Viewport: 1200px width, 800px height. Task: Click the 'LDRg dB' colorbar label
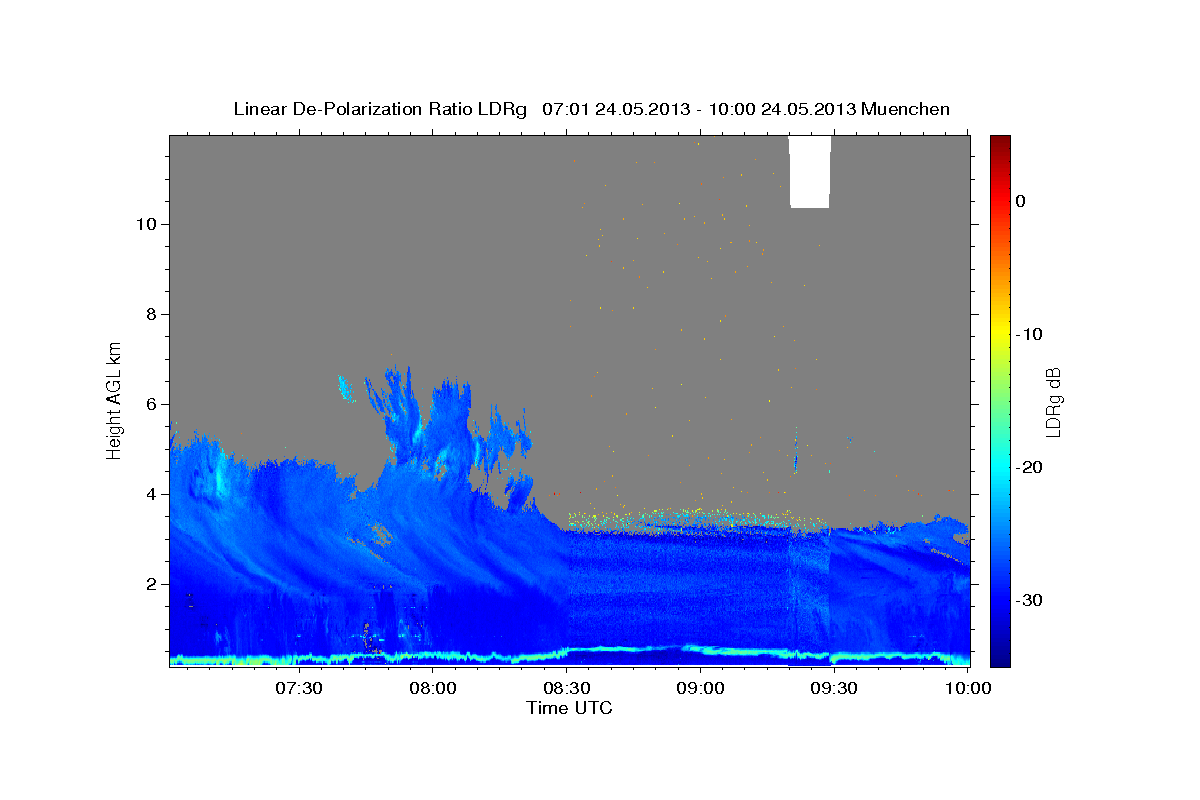pyautogui.click(x=1053, y=402)
